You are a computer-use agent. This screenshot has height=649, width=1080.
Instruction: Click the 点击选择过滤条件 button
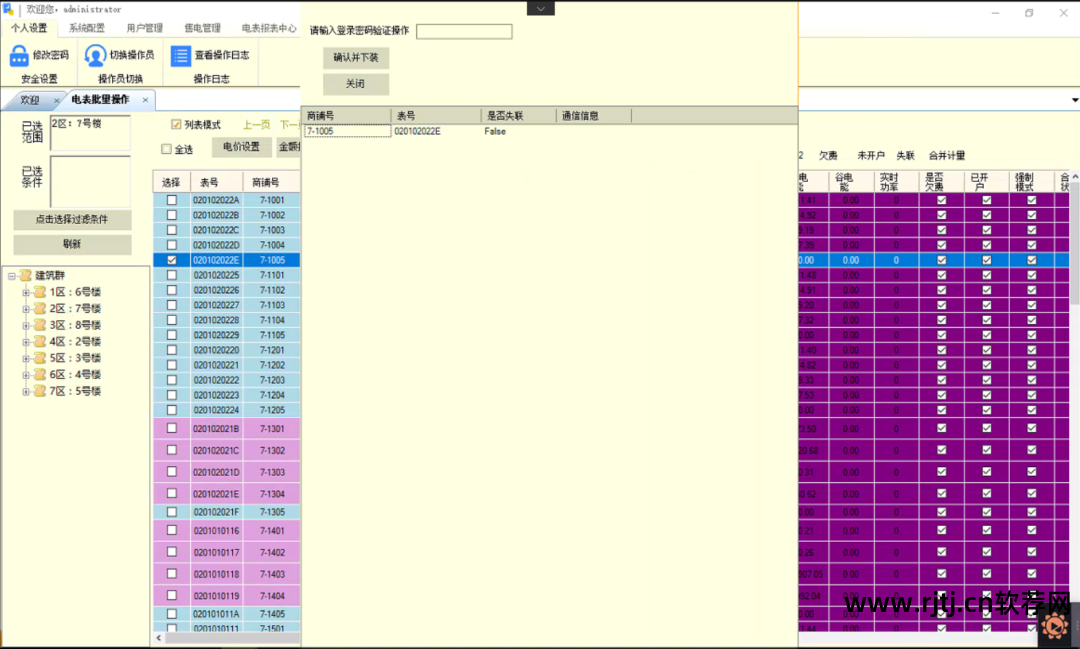(x=72, y=220)
